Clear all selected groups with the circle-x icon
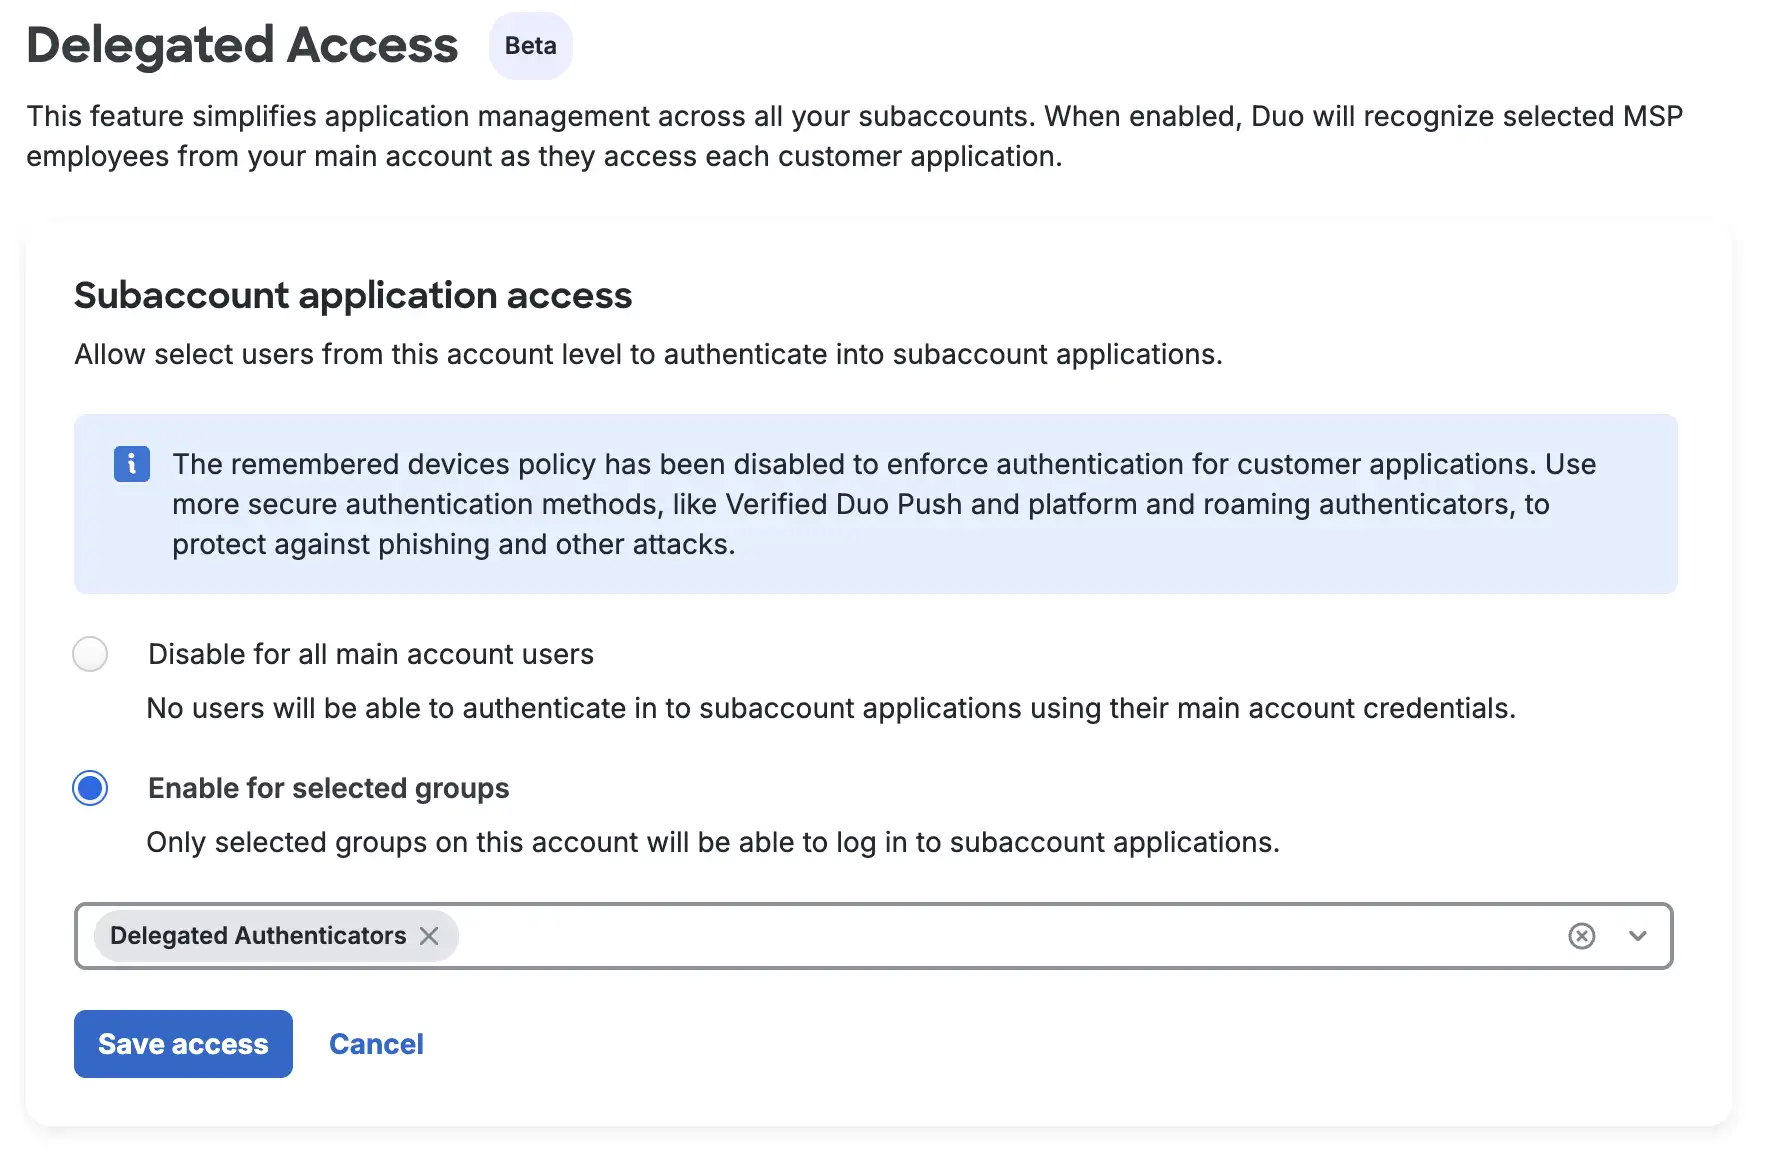This screenshot has height=1150, width=1772. pos(1581,936)
